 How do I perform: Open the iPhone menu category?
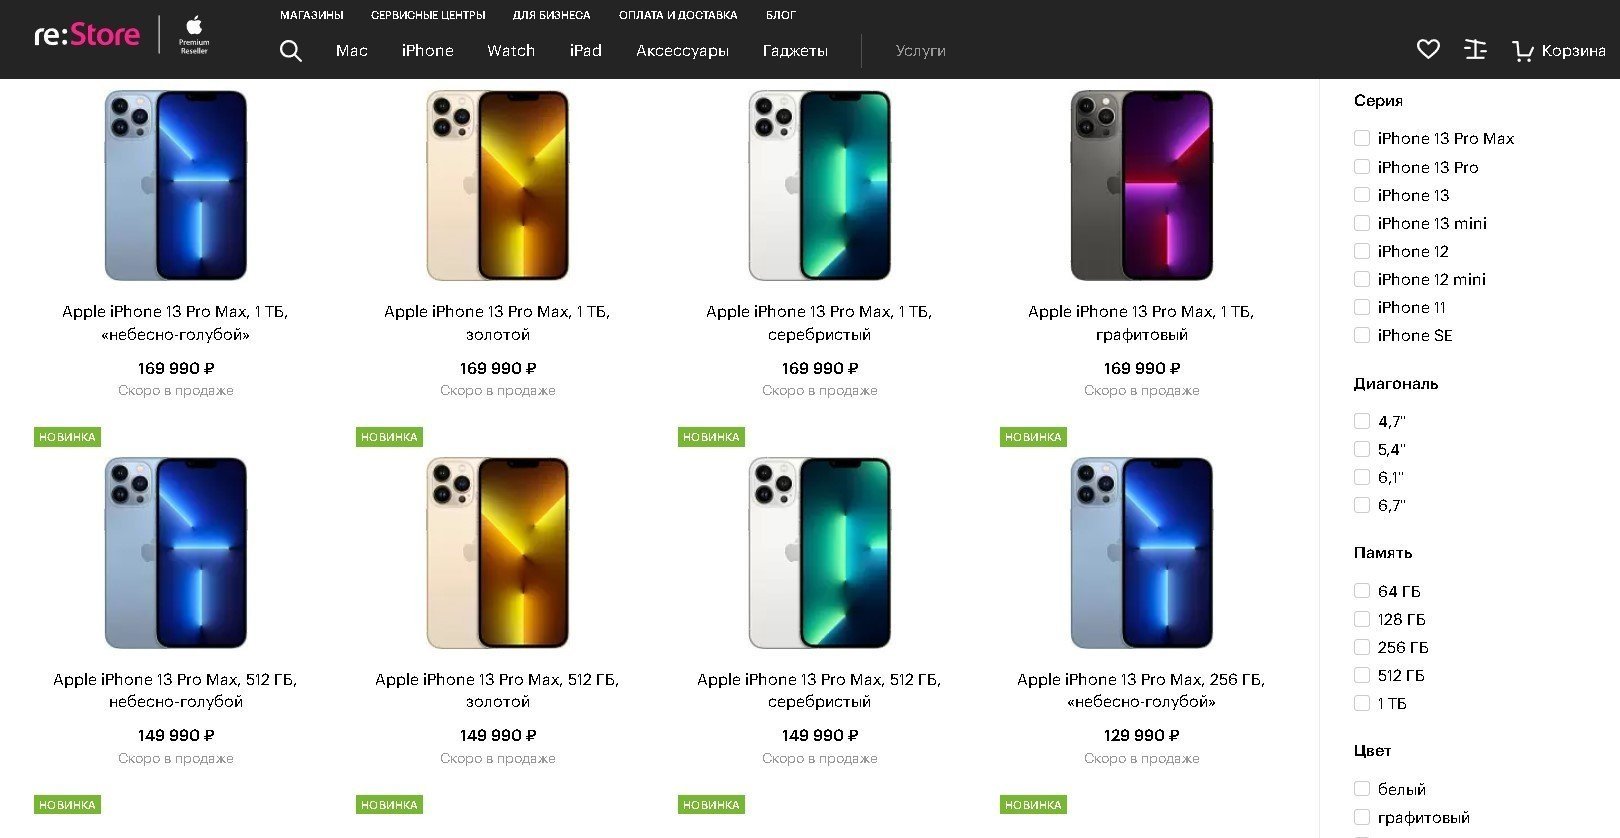(427, 51)
